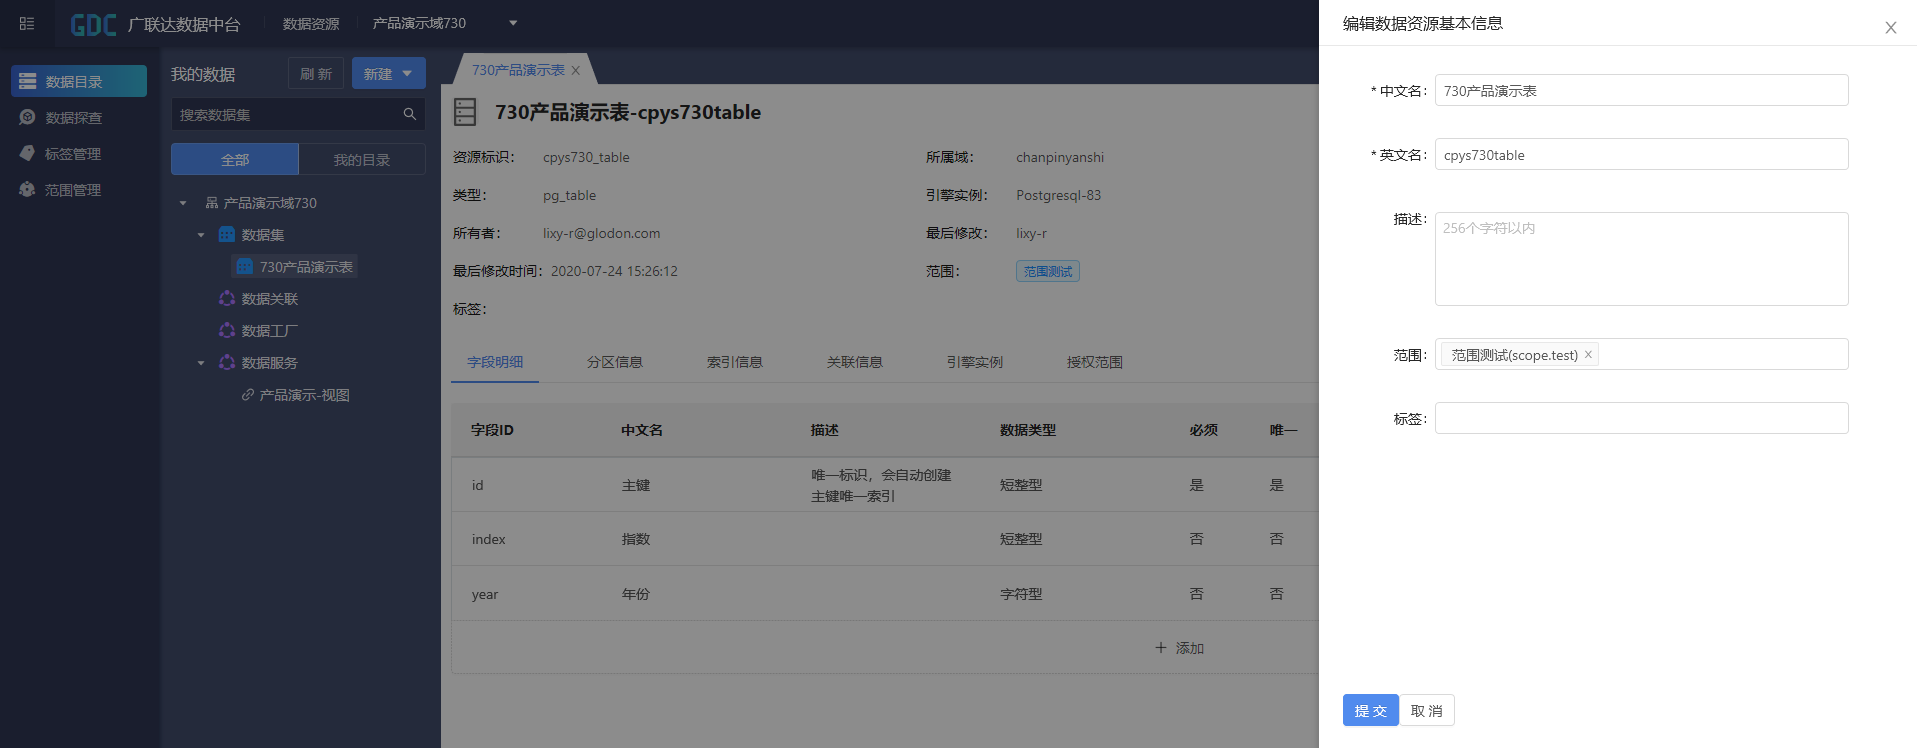Select the 730产品演示表 dataset tree item
Screen dimensions: 1917x748
(305, 267)
